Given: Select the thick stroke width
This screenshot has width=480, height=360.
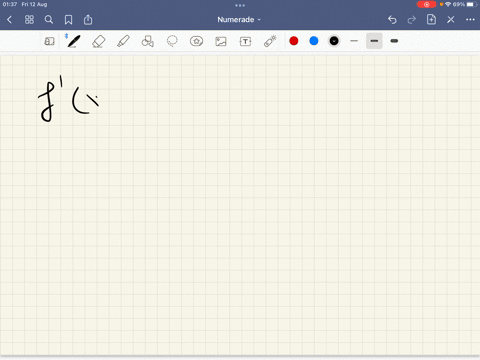Looking at the screenshot, I should tap(394, 41).
